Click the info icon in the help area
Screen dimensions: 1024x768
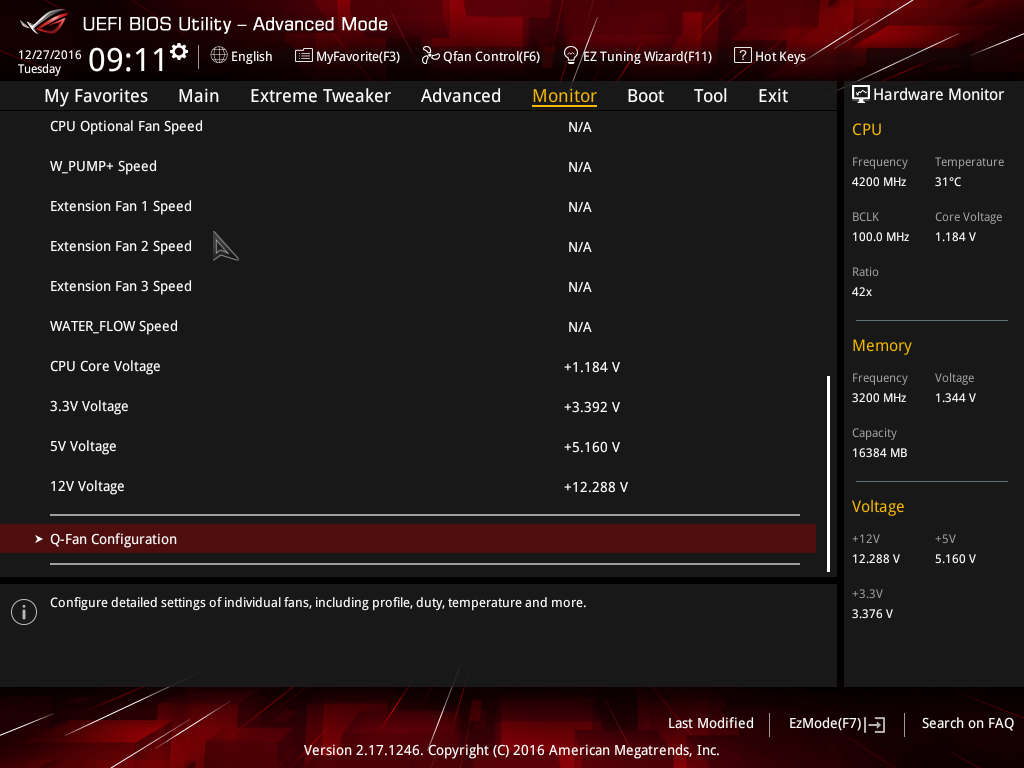tap(24, 612)
